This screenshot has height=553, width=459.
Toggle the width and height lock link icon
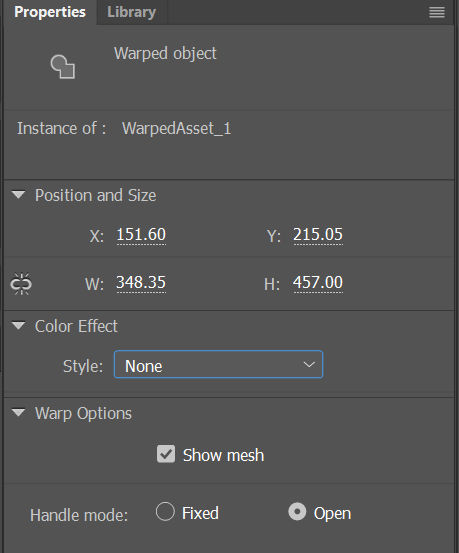pyautogui.click(x=21, y=283)
